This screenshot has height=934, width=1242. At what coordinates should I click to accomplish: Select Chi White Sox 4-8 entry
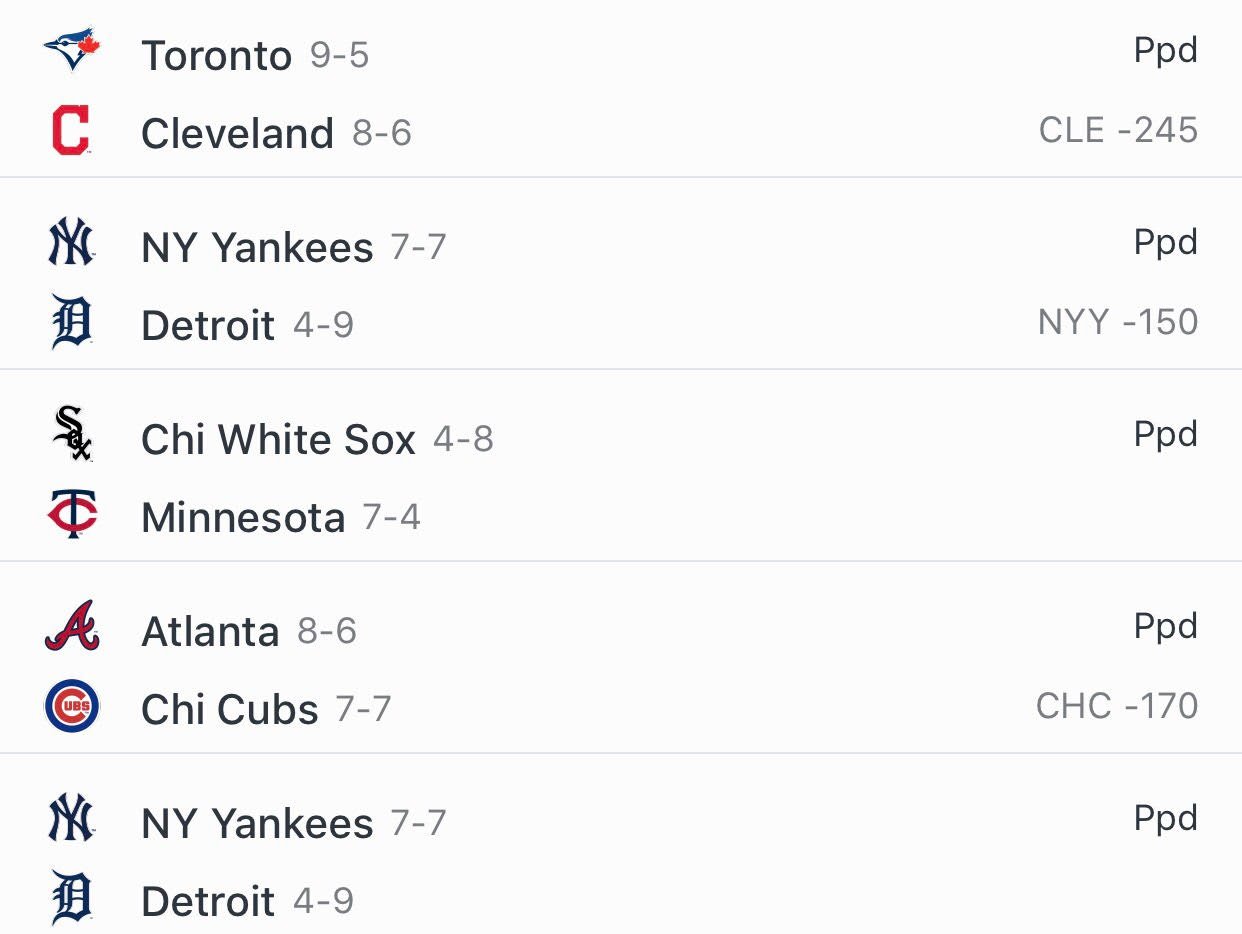pyautogui.click(x=317, y=439)
